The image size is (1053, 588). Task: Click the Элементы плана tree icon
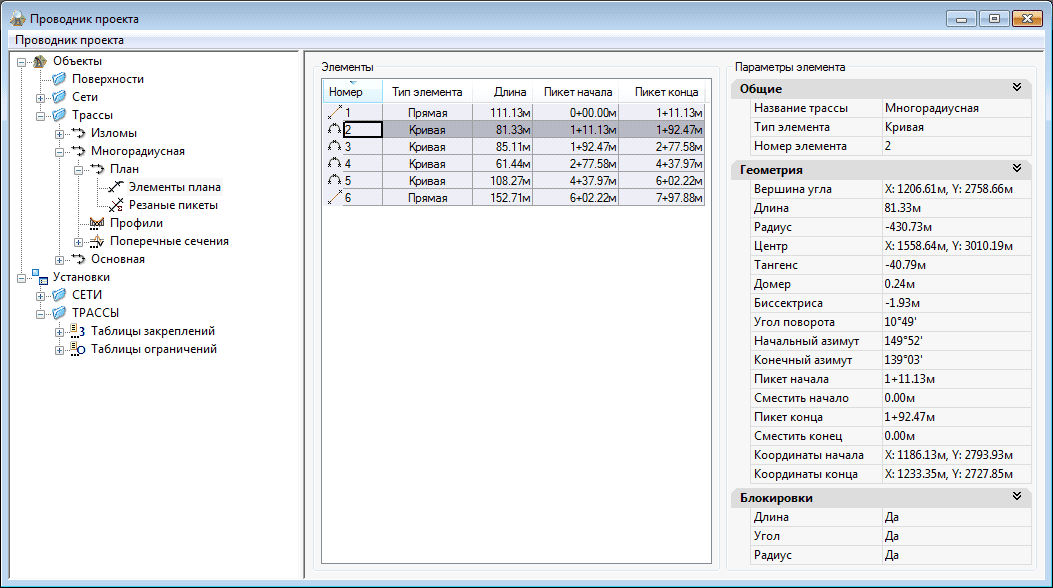(116, 187)
